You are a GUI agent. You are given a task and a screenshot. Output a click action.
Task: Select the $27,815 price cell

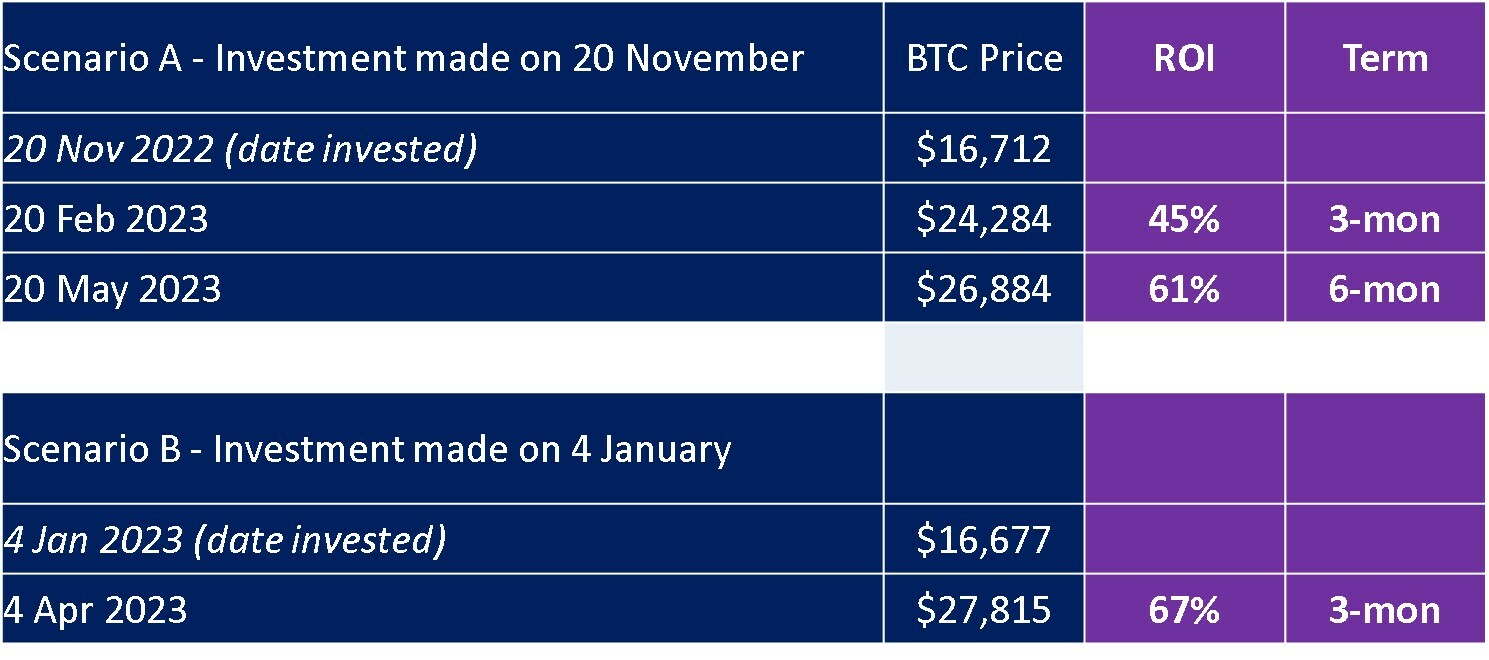click(984, 609)
